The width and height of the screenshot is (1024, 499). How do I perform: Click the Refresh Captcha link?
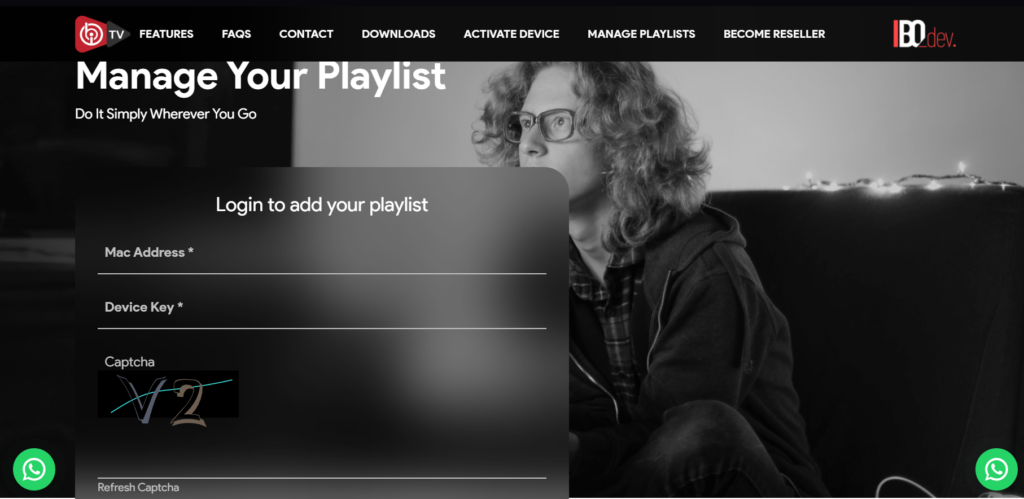click(138, 487)
